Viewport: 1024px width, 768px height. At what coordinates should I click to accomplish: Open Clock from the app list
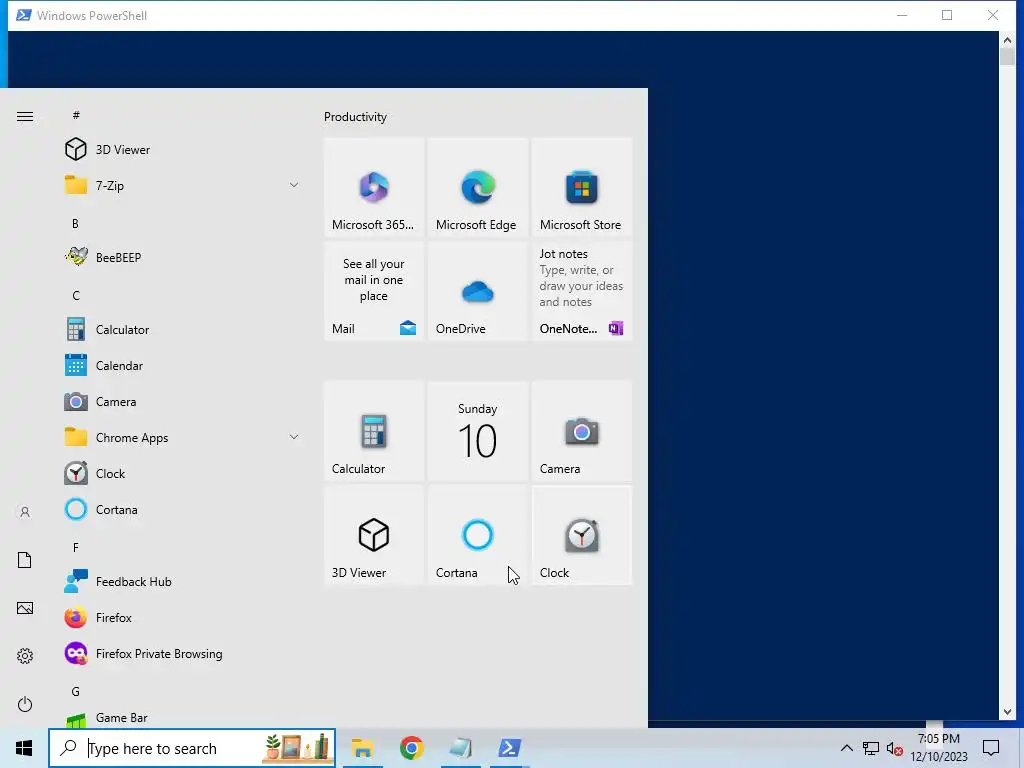pos(180,473)
